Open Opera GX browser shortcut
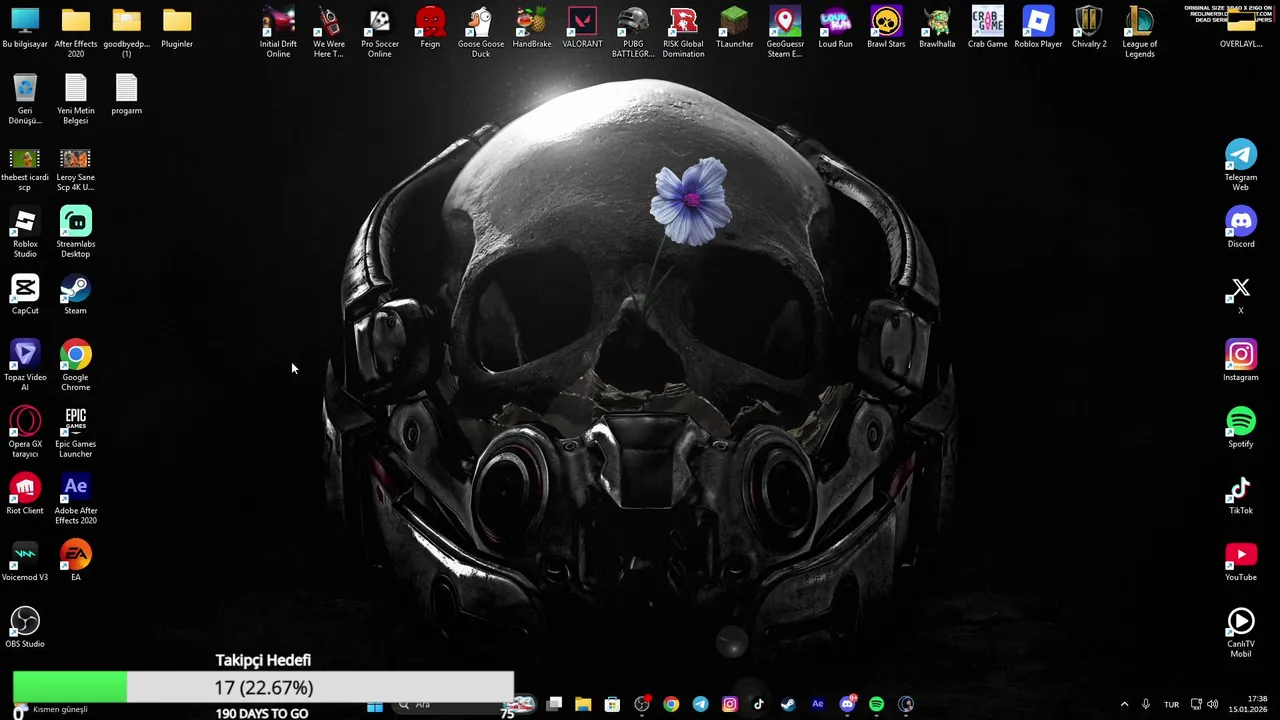This screenshot has width=1280, height=720. 25,433
